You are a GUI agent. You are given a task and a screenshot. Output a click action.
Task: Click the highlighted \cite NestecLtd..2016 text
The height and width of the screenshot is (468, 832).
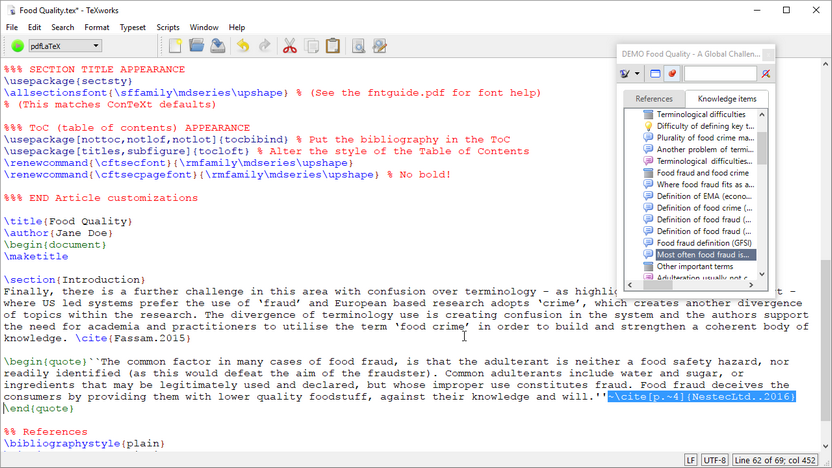[701, 396]
